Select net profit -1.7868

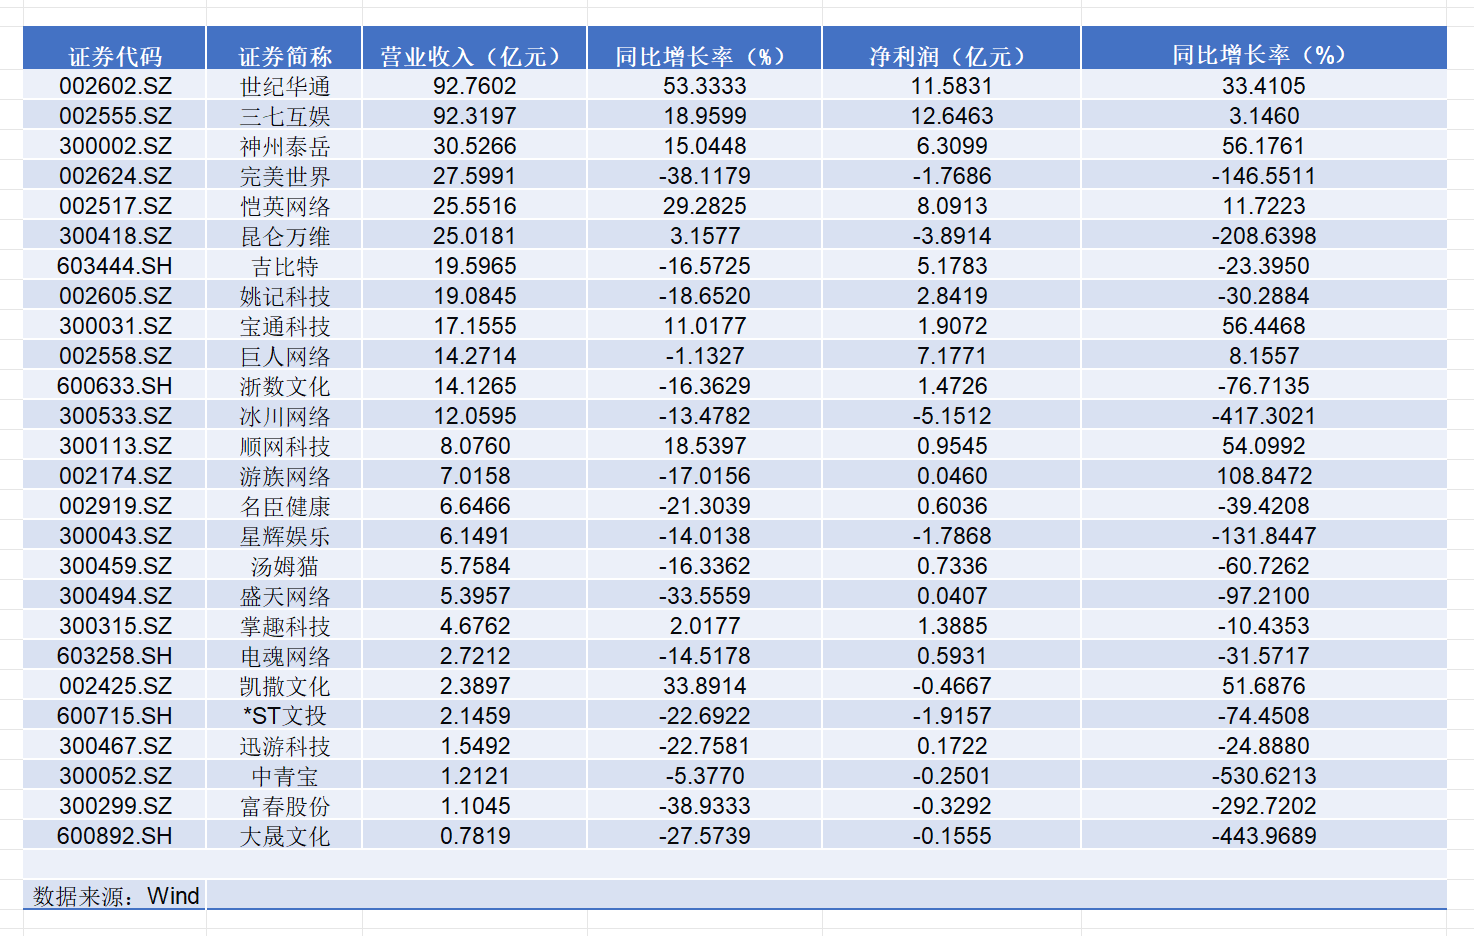[x=952, y=536]
